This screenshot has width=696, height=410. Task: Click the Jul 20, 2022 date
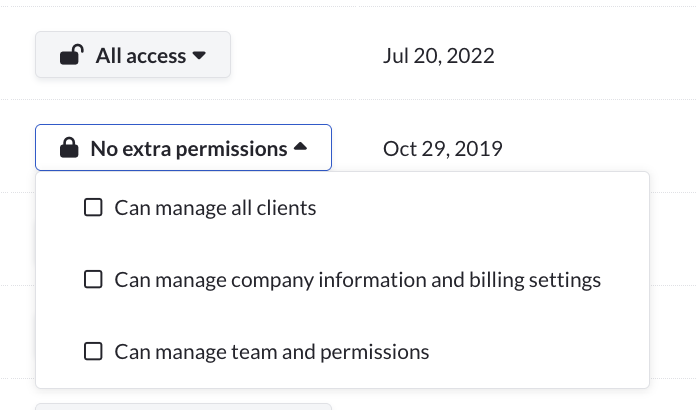click(438, 56)
